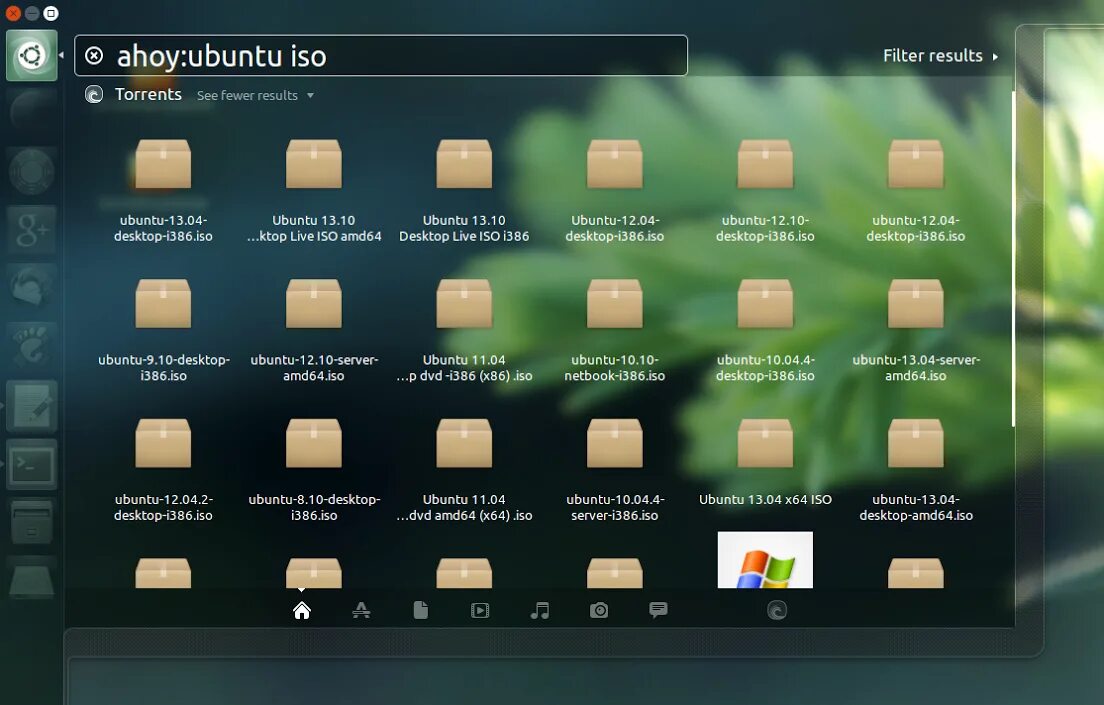
Task: Select ubuntu-10.10-netbook-i386.iso result
Action: (615, 330)
